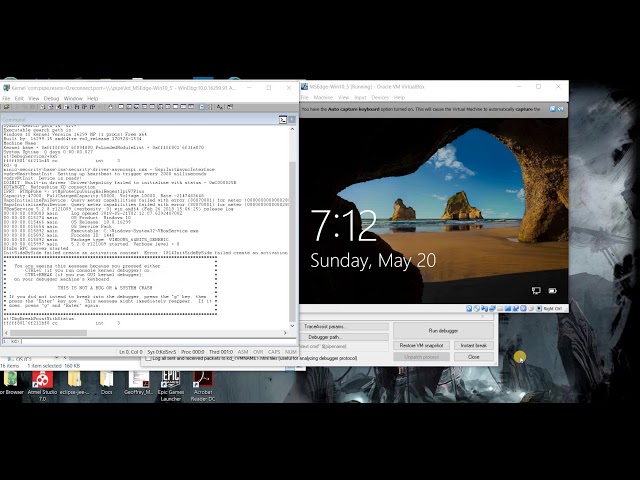
Task: Click the 'Right Ctrl' host key indicator in VirtualBox
Action: click(552, 309)
